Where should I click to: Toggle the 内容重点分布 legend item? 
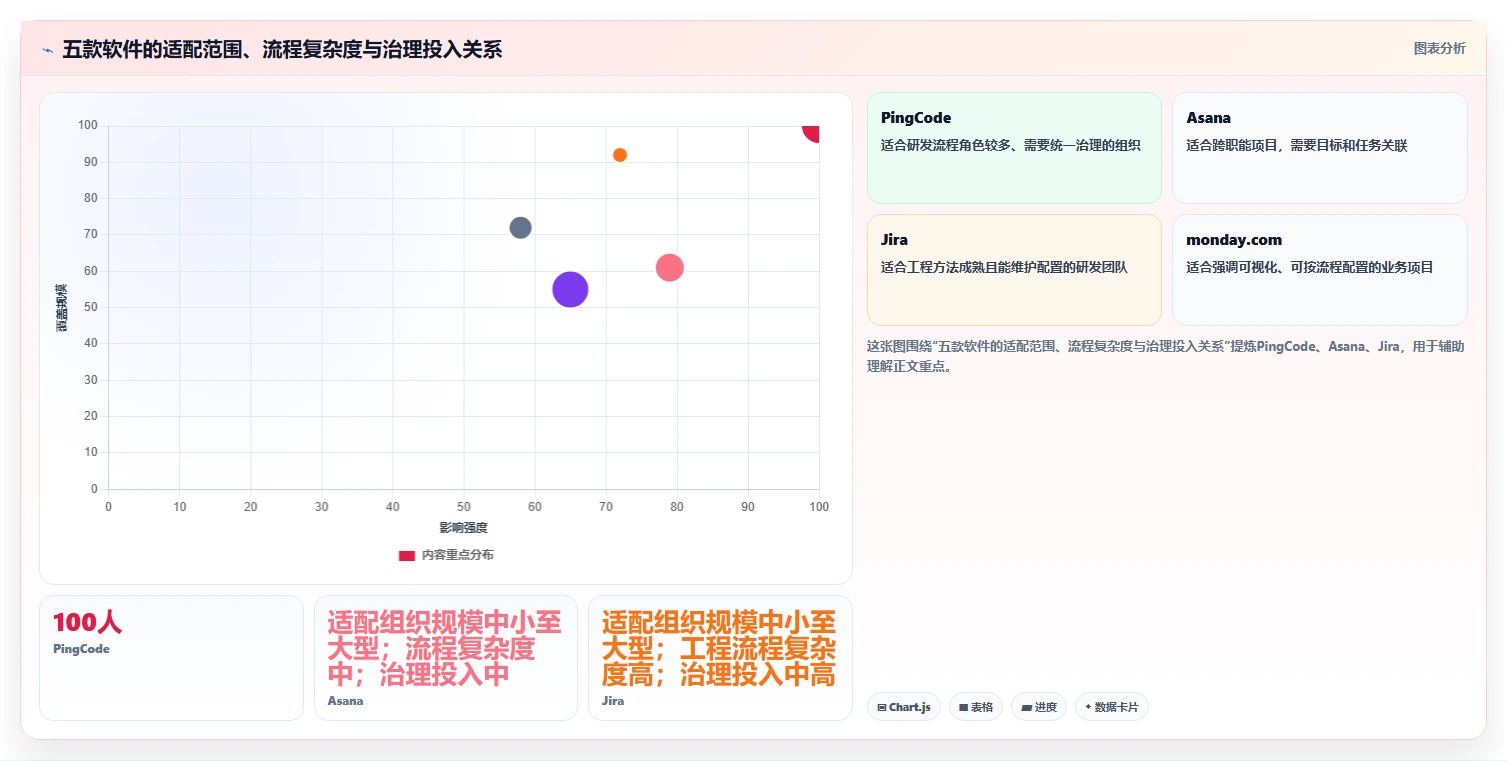click(446, 555)
